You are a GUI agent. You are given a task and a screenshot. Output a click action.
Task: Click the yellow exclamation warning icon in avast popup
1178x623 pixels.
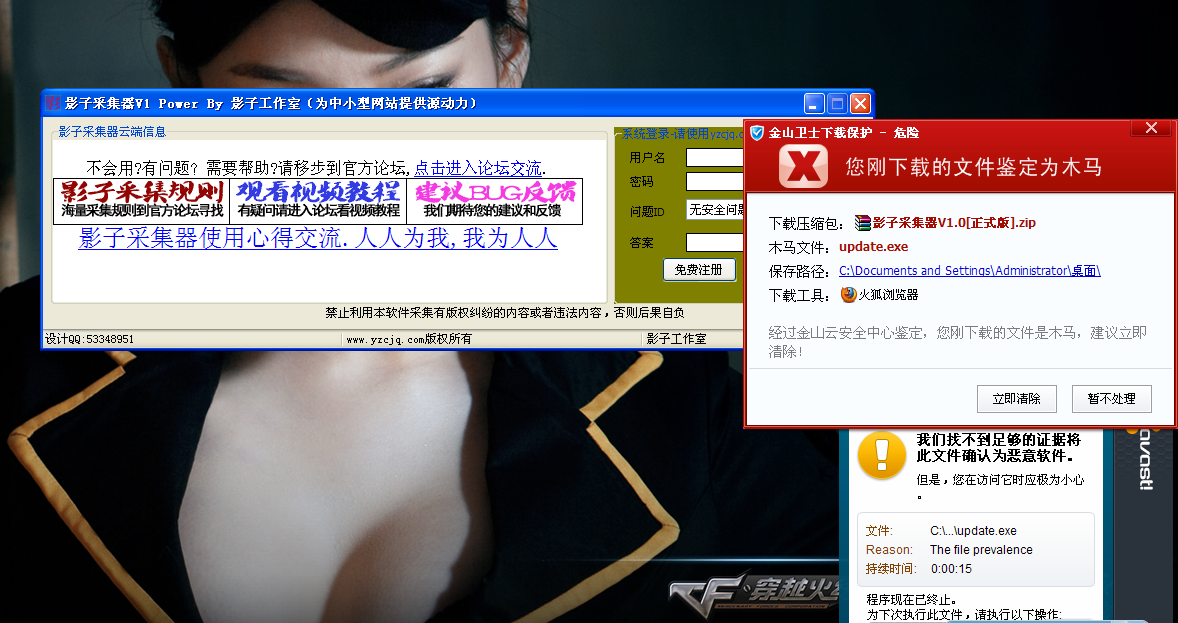(x=881, y=456)
